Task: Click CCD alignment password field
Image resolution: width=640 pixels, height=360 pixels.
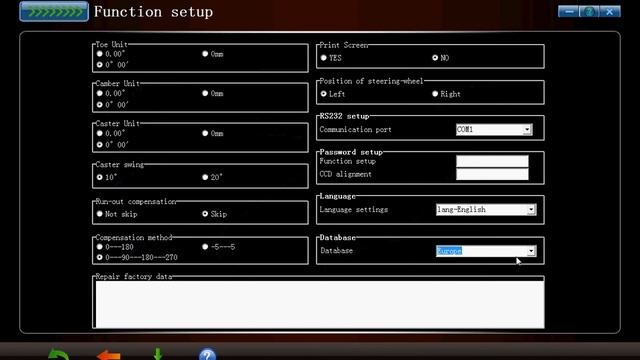Action: coord(492,174)
